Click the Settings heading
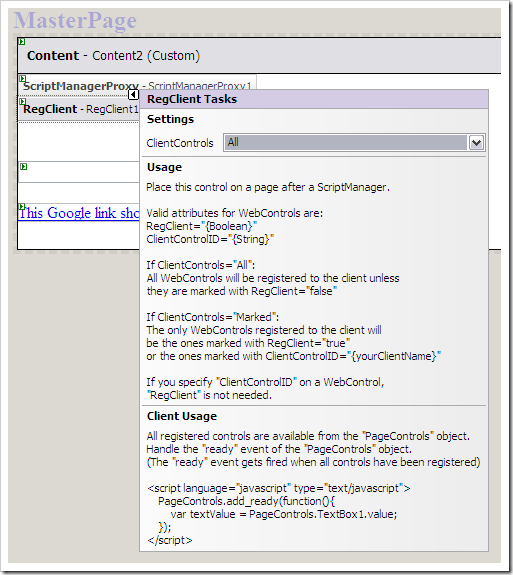 coord(170,120)
